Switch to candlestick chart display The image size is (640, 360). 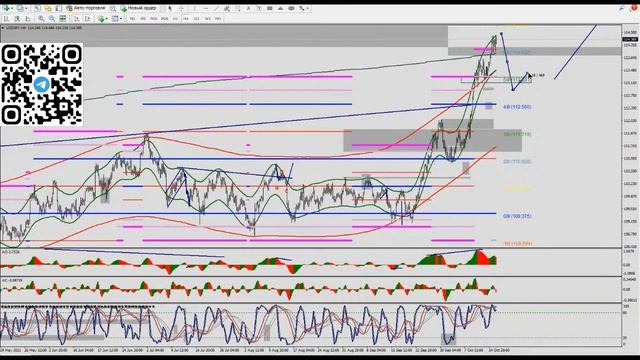(x=17, y=18)
